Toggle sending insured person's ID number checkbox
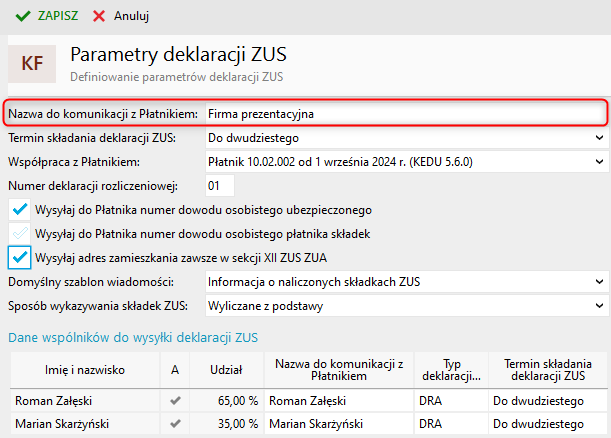 click(x=20, y=210)
